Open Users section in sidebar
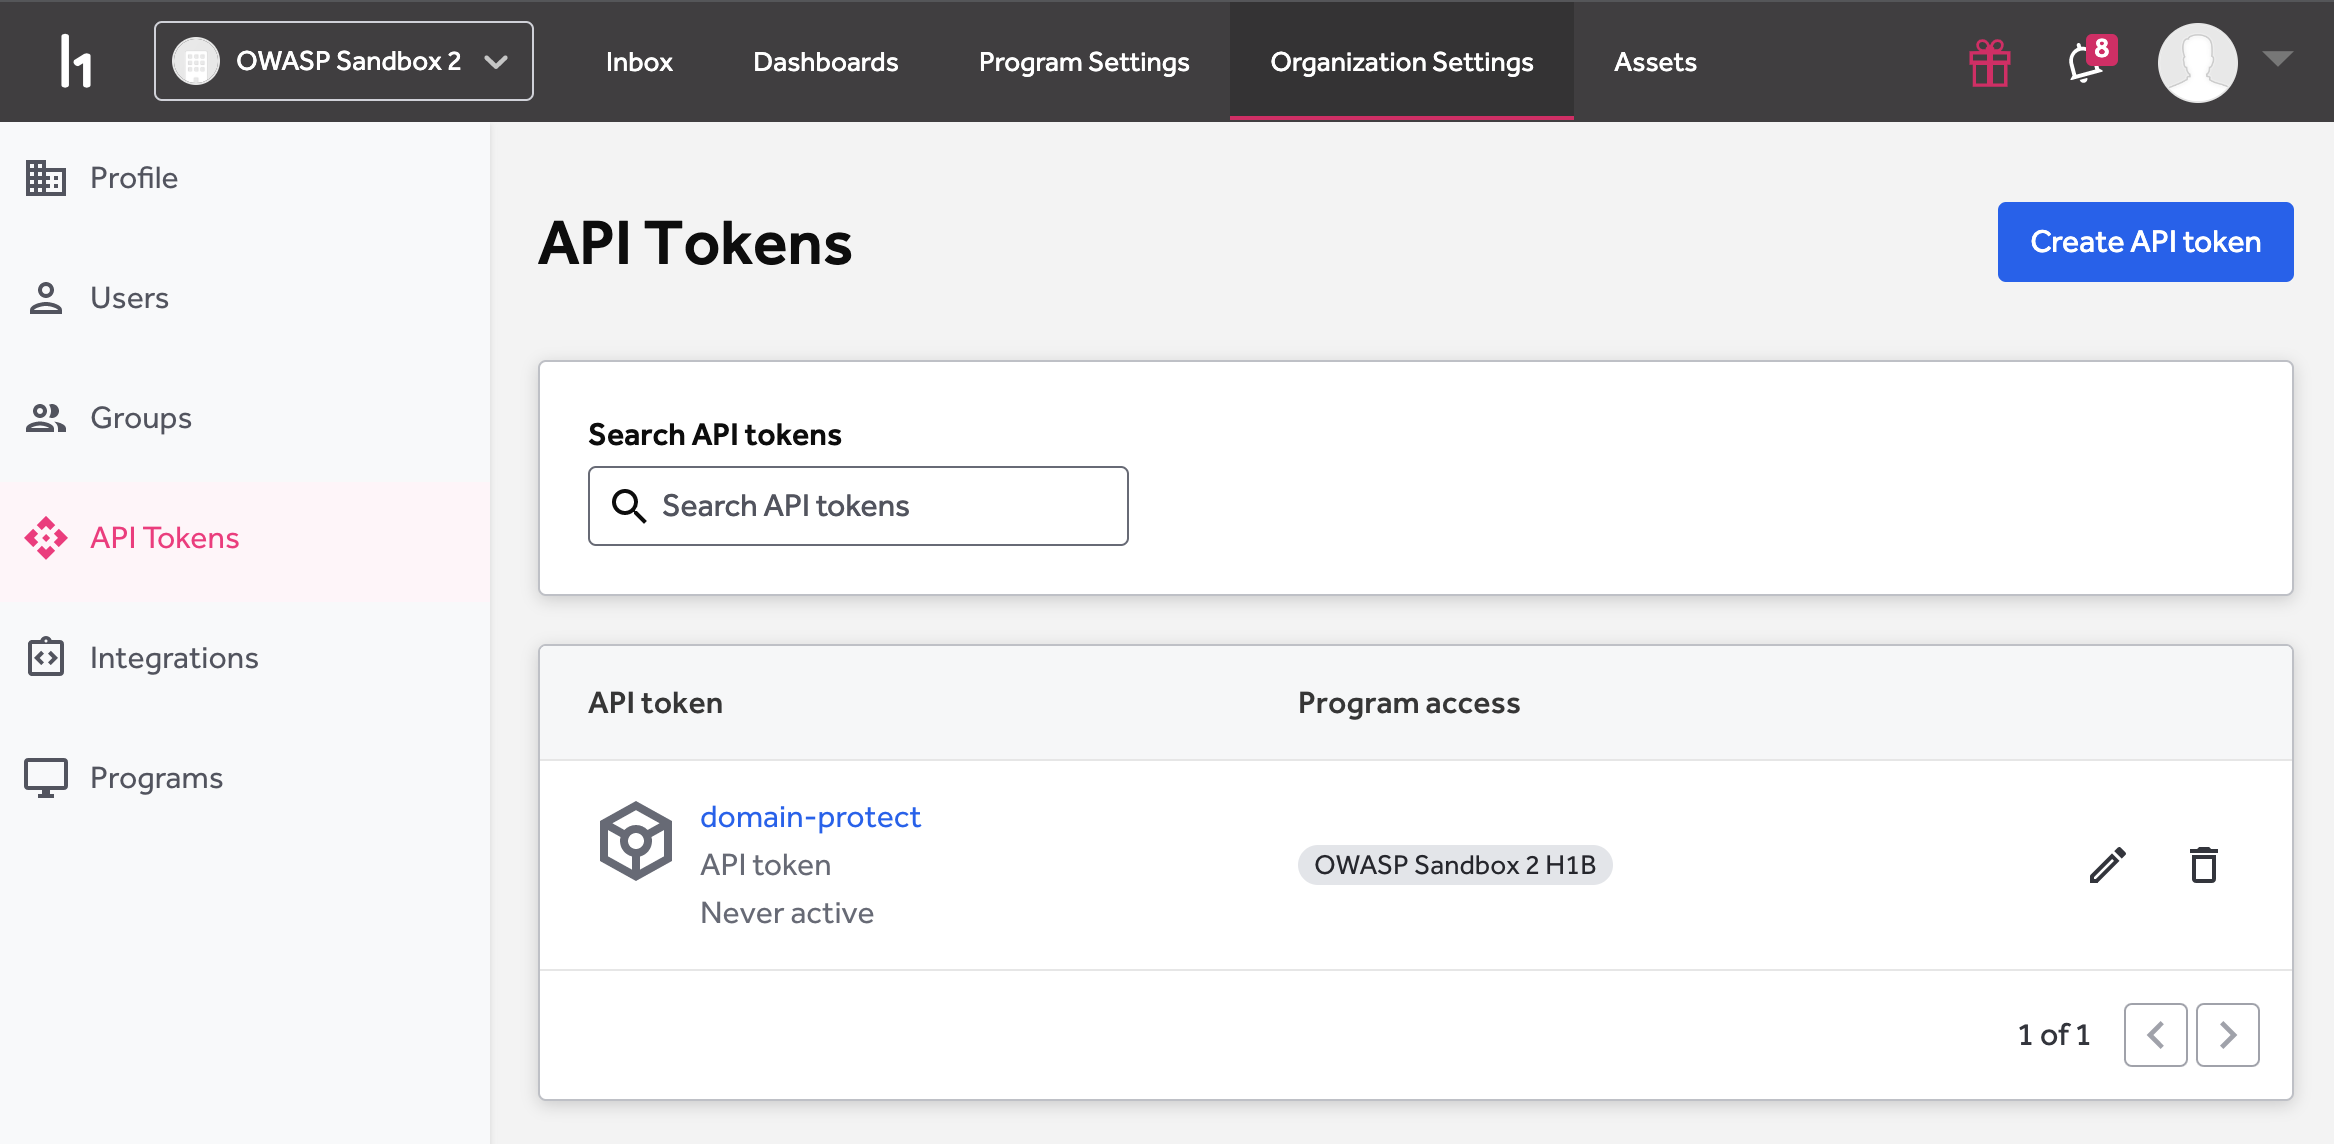This screenshot has height=1144, width=2334. (129, 298)
